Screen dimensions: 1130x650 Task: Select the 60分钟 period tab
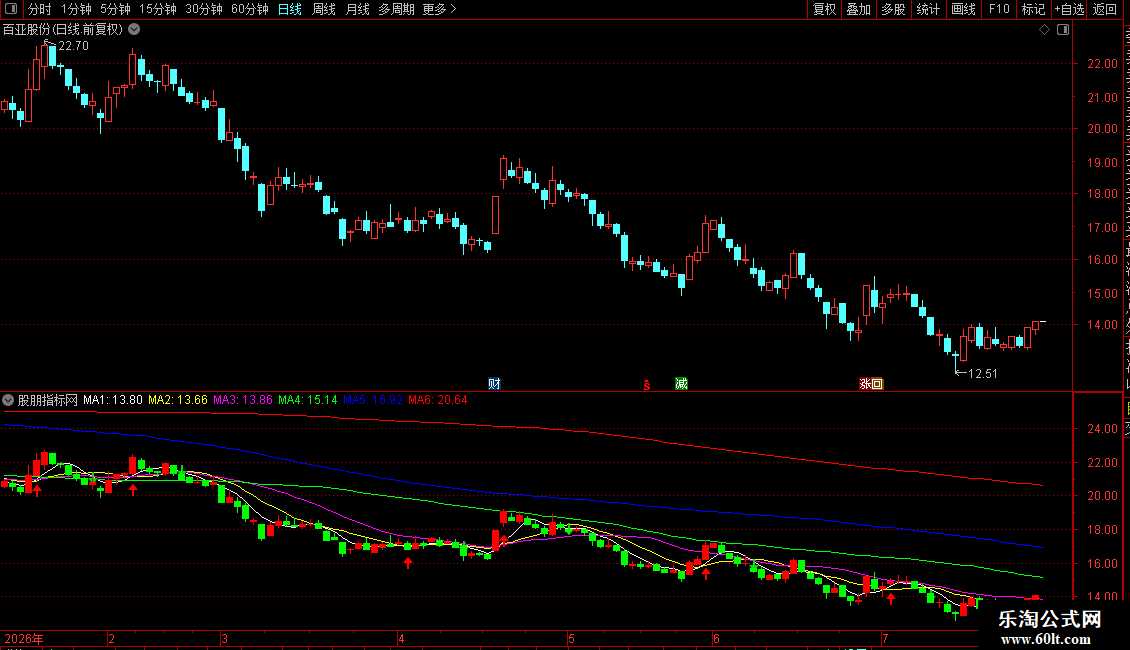pyautogui.click(x=250, y=9)
